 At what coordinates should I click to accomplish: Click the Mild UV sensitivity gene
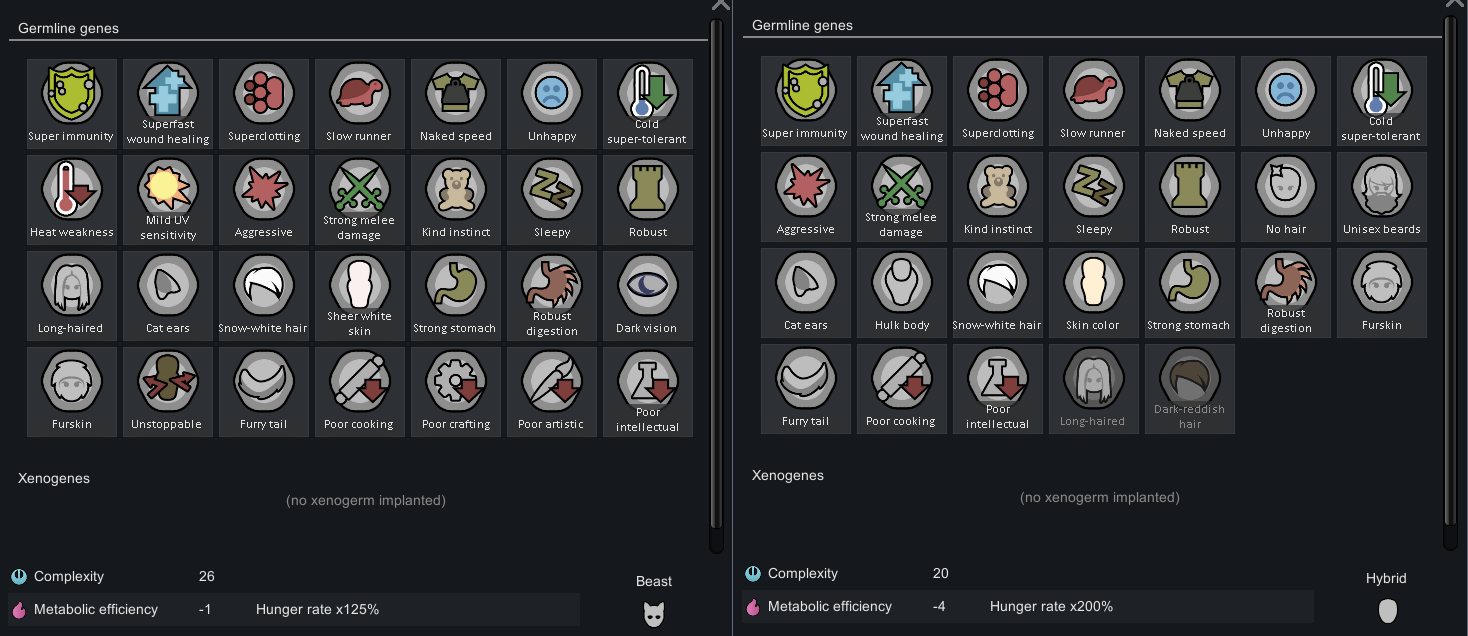pos(168,200)
